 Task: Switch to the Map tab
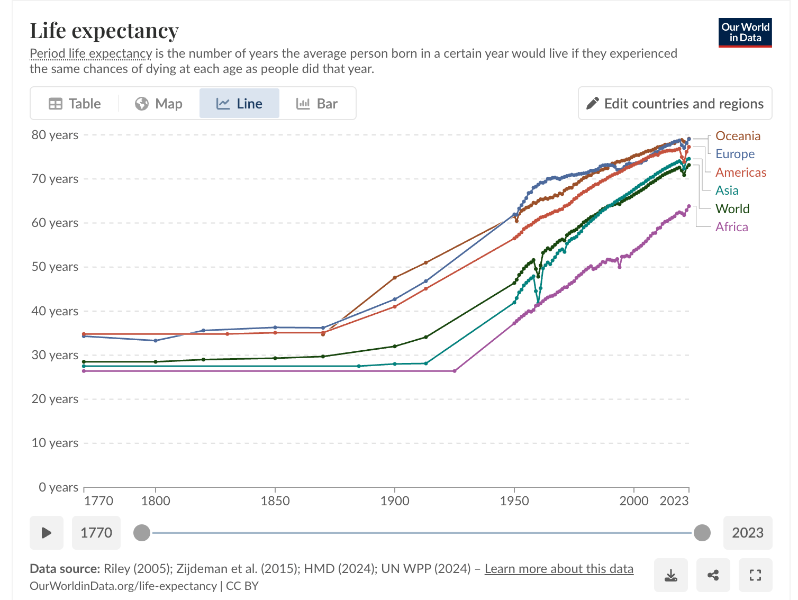158,103
